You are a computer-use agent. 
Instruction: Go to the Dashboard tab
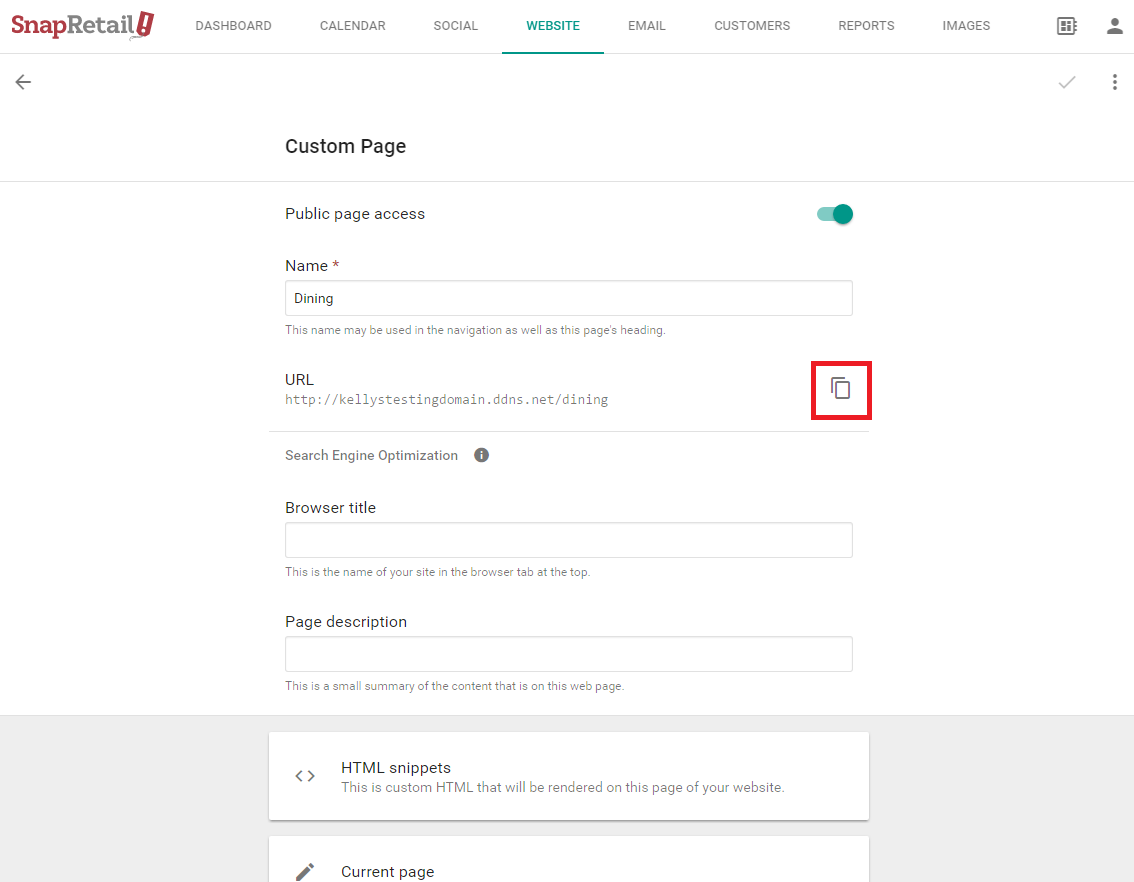click(x=233, y=26)
